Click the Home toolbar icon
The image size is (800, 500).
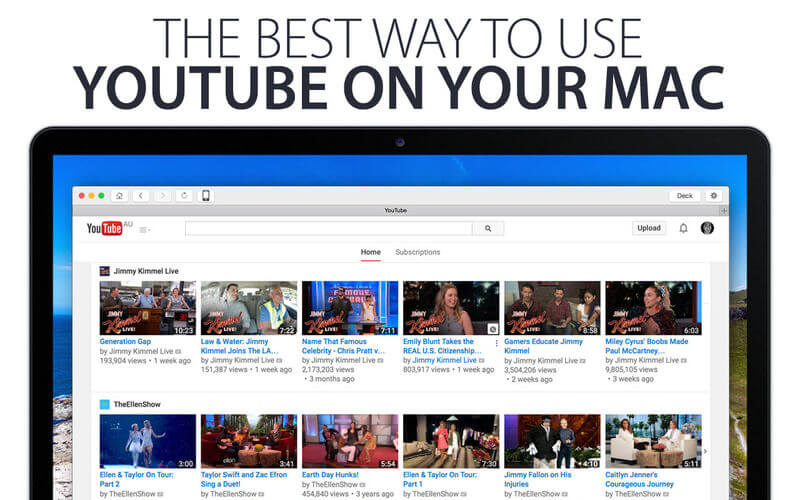coord(119,195)
